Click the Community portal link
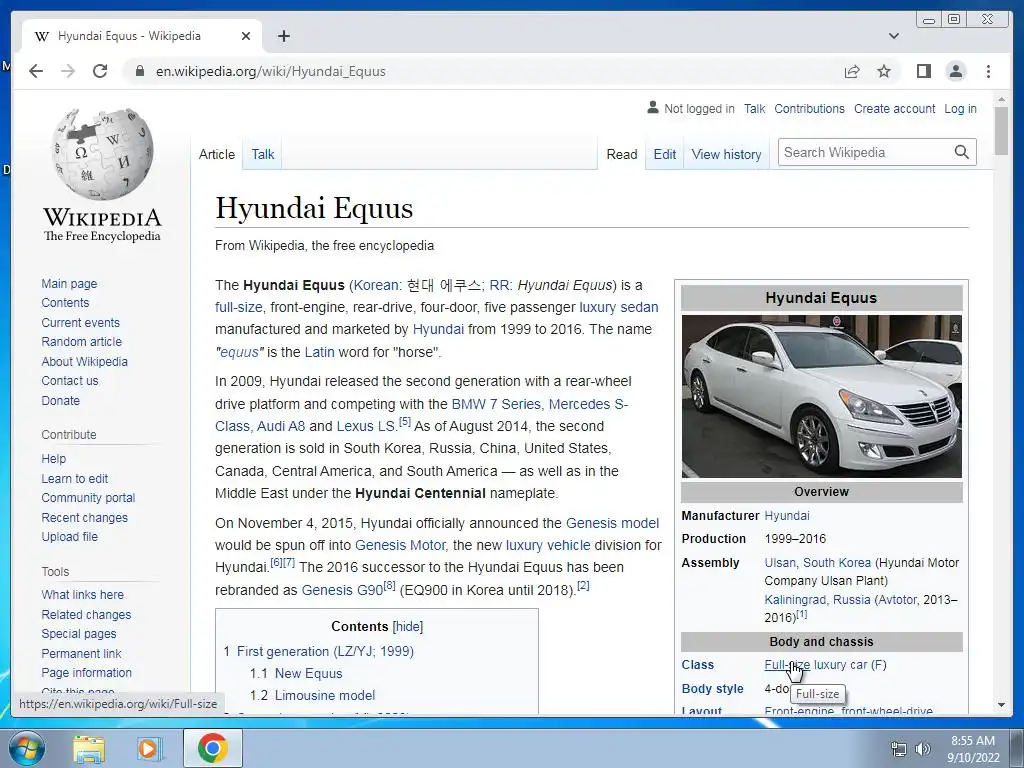Viewport: 1024px width, 768px height. (x=88, y=498)
